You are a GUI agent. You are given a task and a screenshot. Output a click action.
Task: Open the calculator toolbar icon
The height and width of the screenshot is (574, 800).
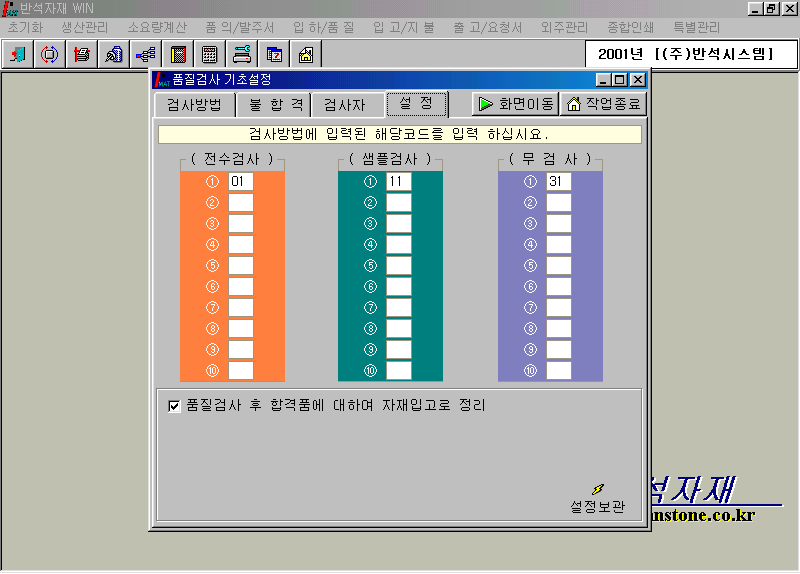point(210,54)
